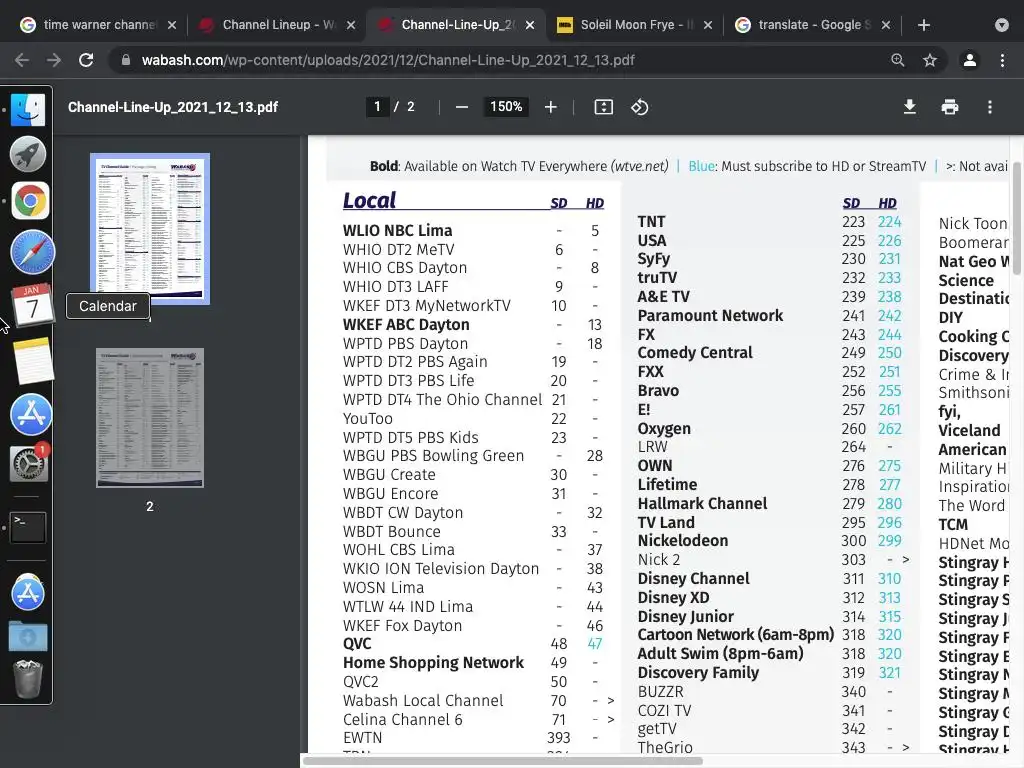
Task: Open the PDF viewer more actions menu
Action: point(990,107)
